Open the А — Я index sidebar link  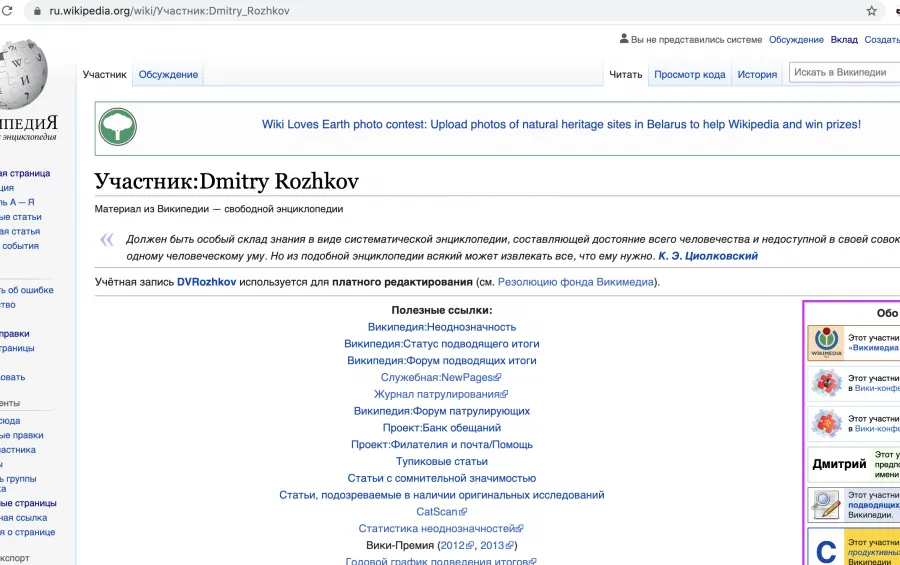pos(17,202)
